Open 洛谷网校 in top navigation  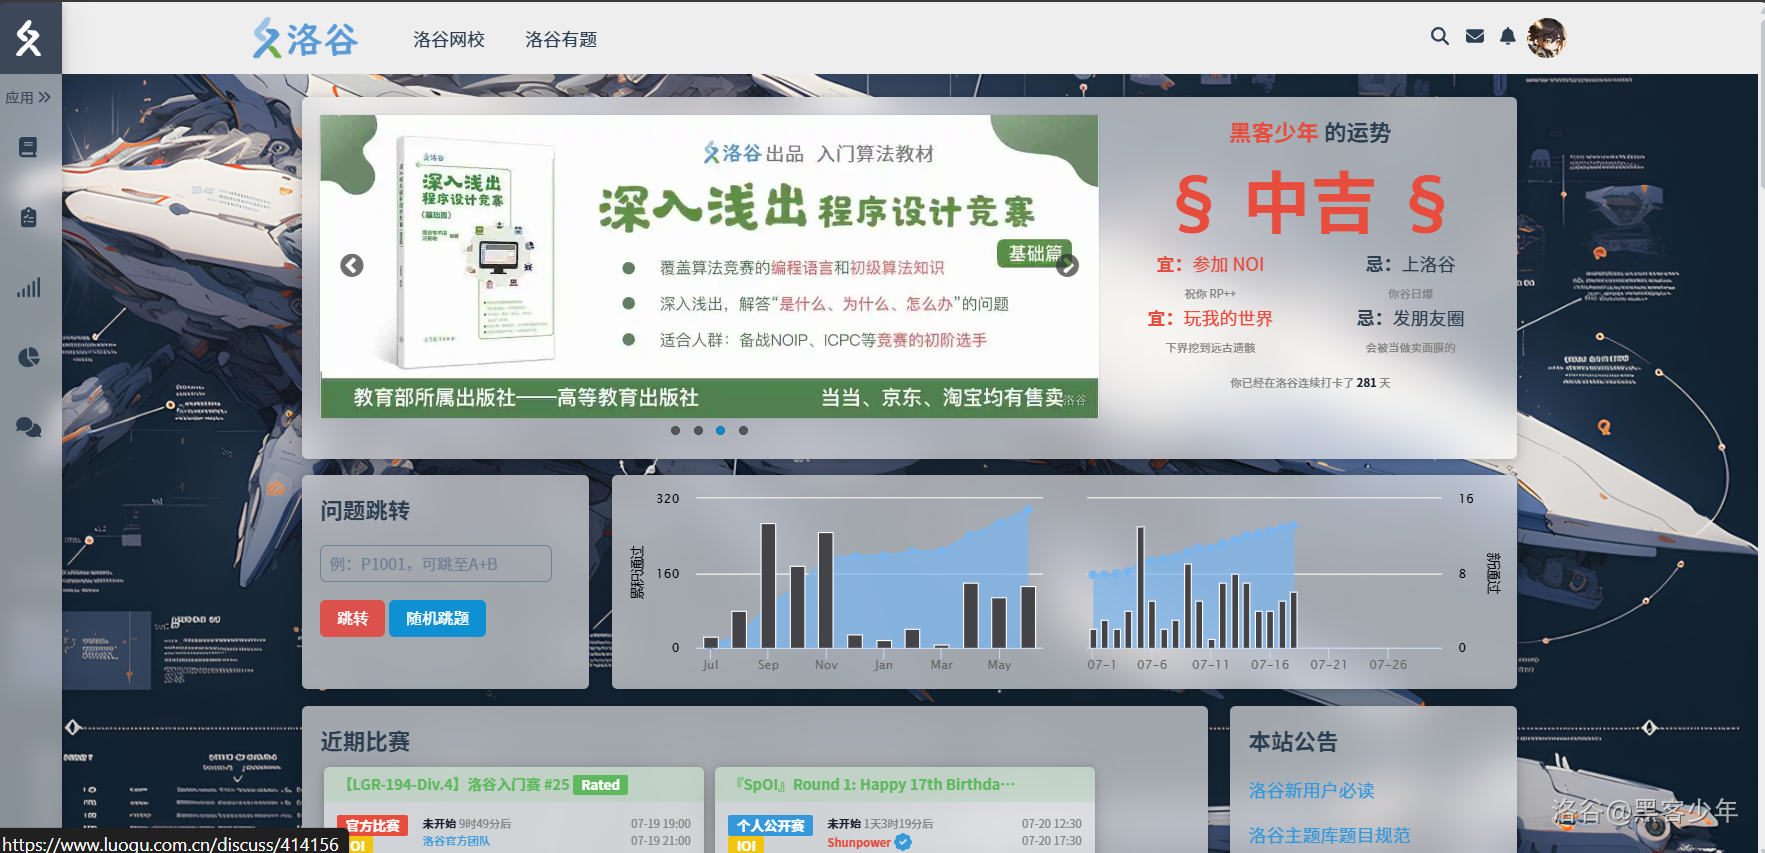click(x=449, y=40)
